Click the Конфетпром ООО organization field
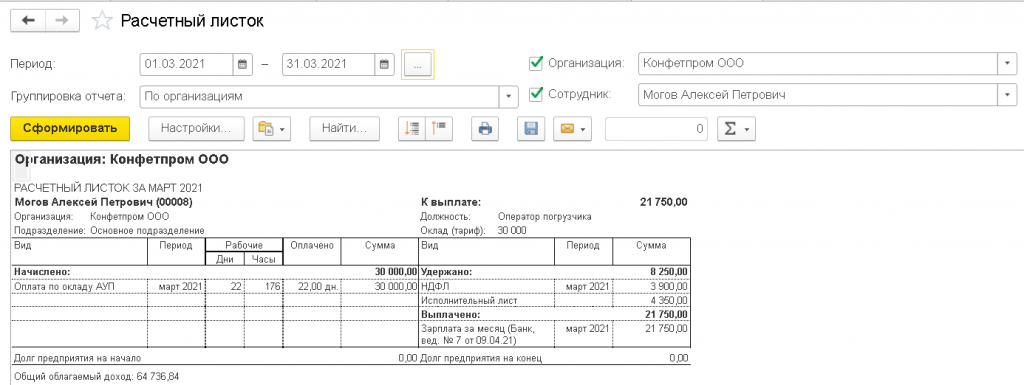Viewport: 1024px width, 385px height. (x=818, y=63)
